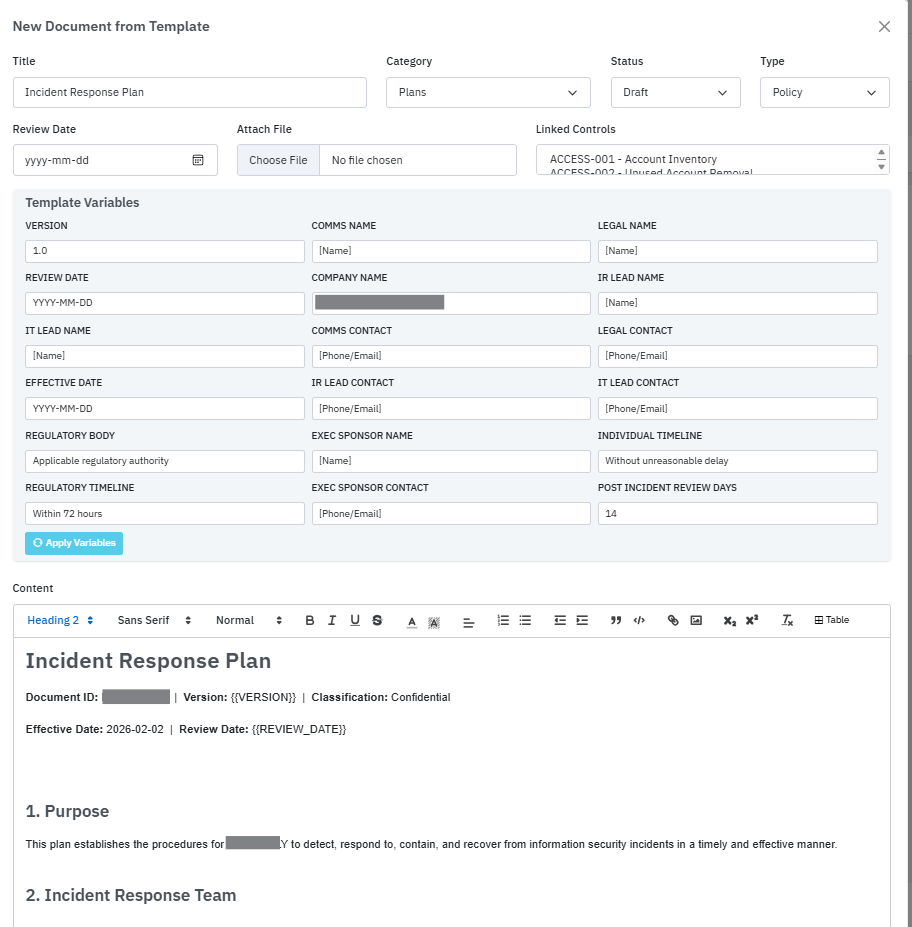
Task: Expand the Type dropdown showing Policy
Action: (824, 92)
